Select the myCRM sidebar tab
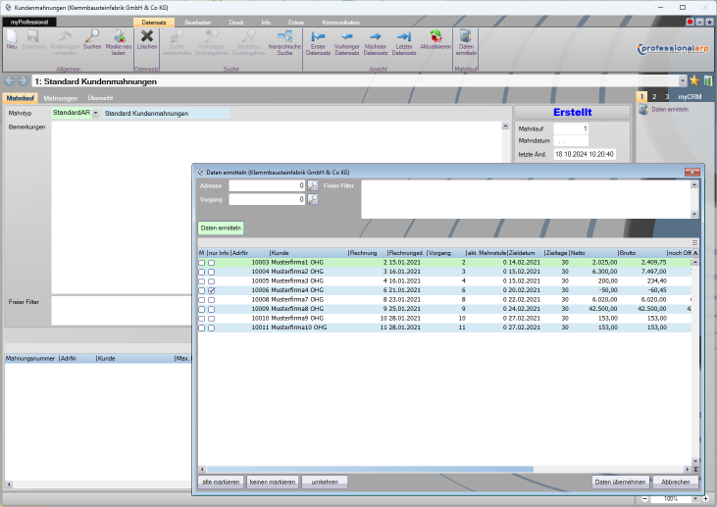Viewport: 717px width, 507px height. [x=690, y=96]
